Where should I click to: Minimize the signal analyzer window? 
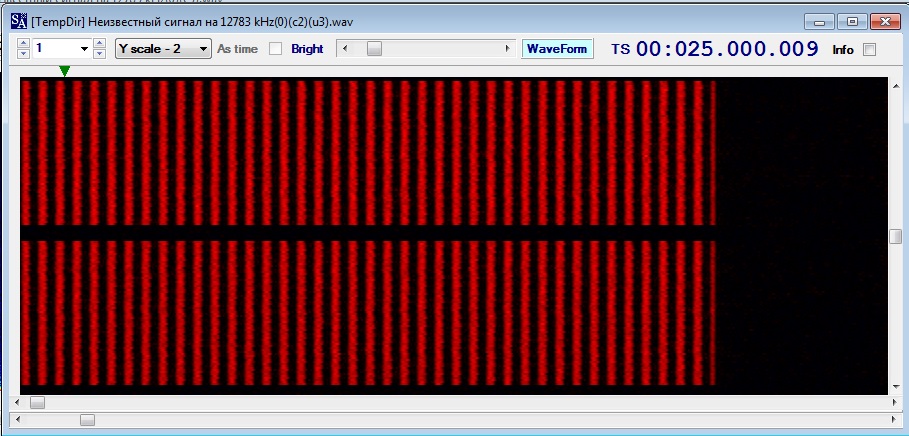click(819, 22)
